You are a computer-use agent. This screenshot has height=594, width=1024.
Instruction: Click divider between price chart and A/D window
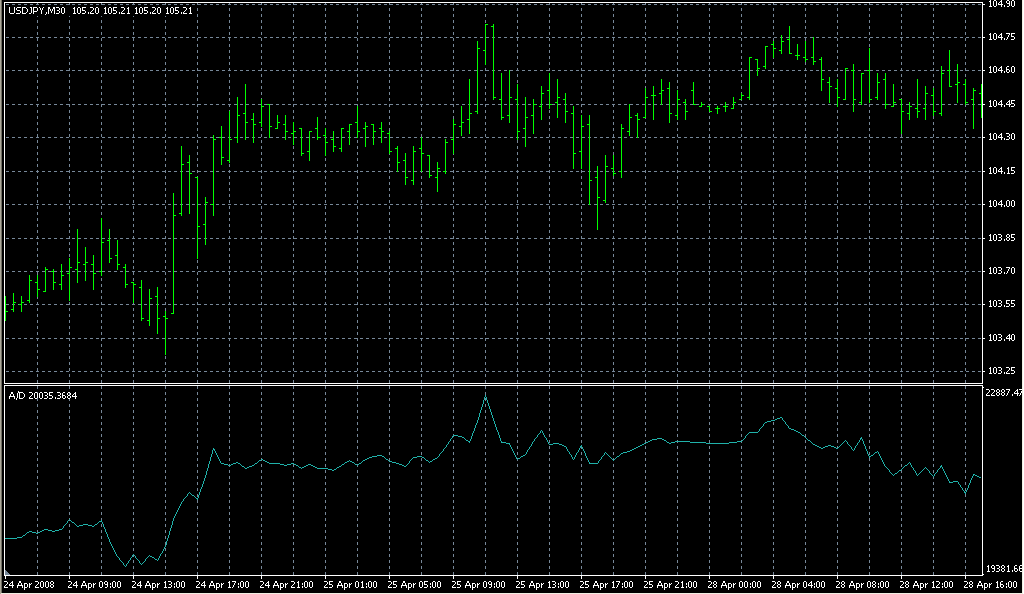click(490, 384)
